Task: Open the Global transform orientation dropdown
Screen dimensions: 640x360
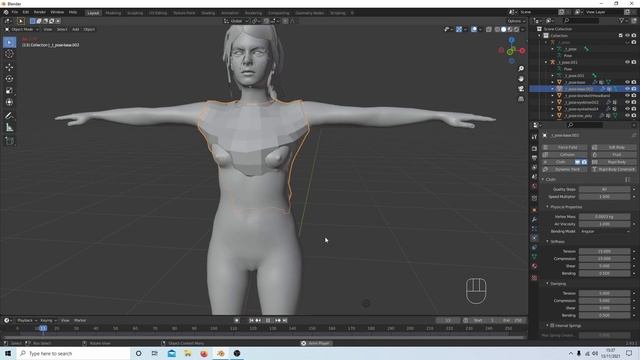Action: tap(236, 21)
